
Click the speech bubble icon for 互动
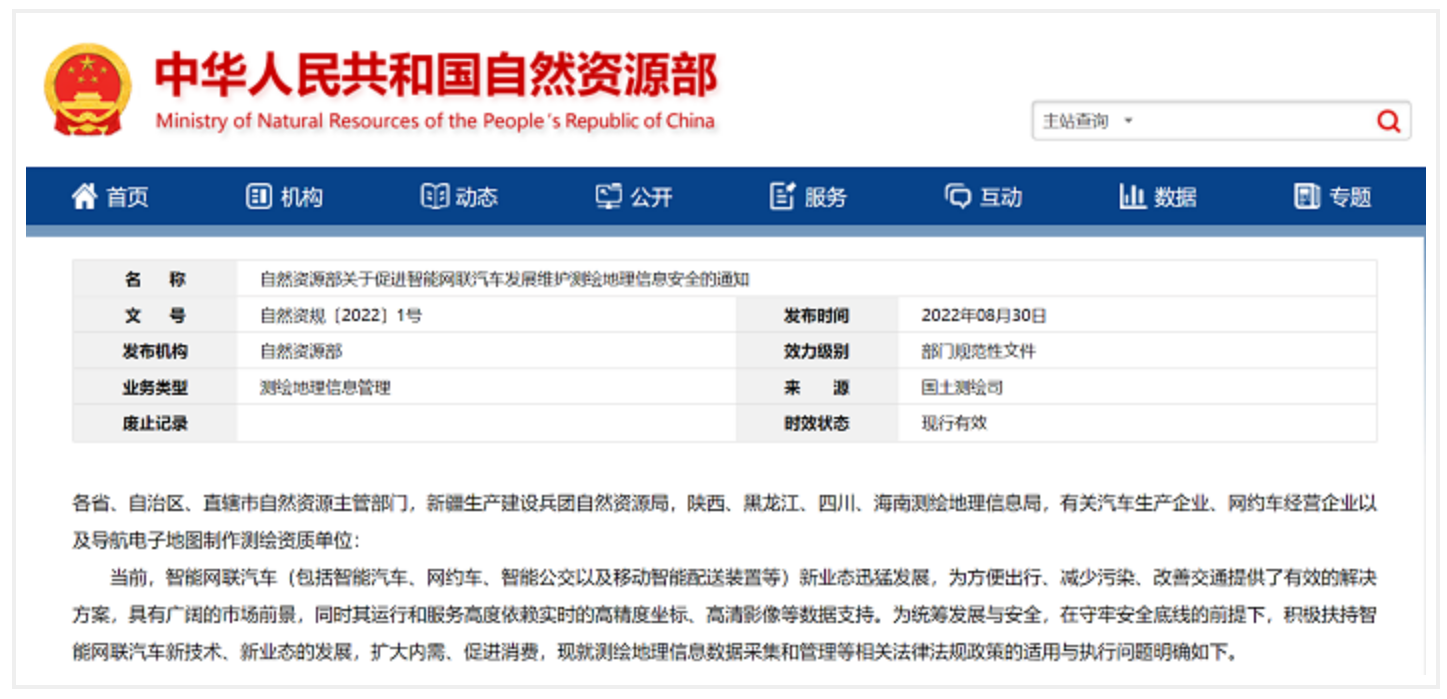click(x=957, y=197)
